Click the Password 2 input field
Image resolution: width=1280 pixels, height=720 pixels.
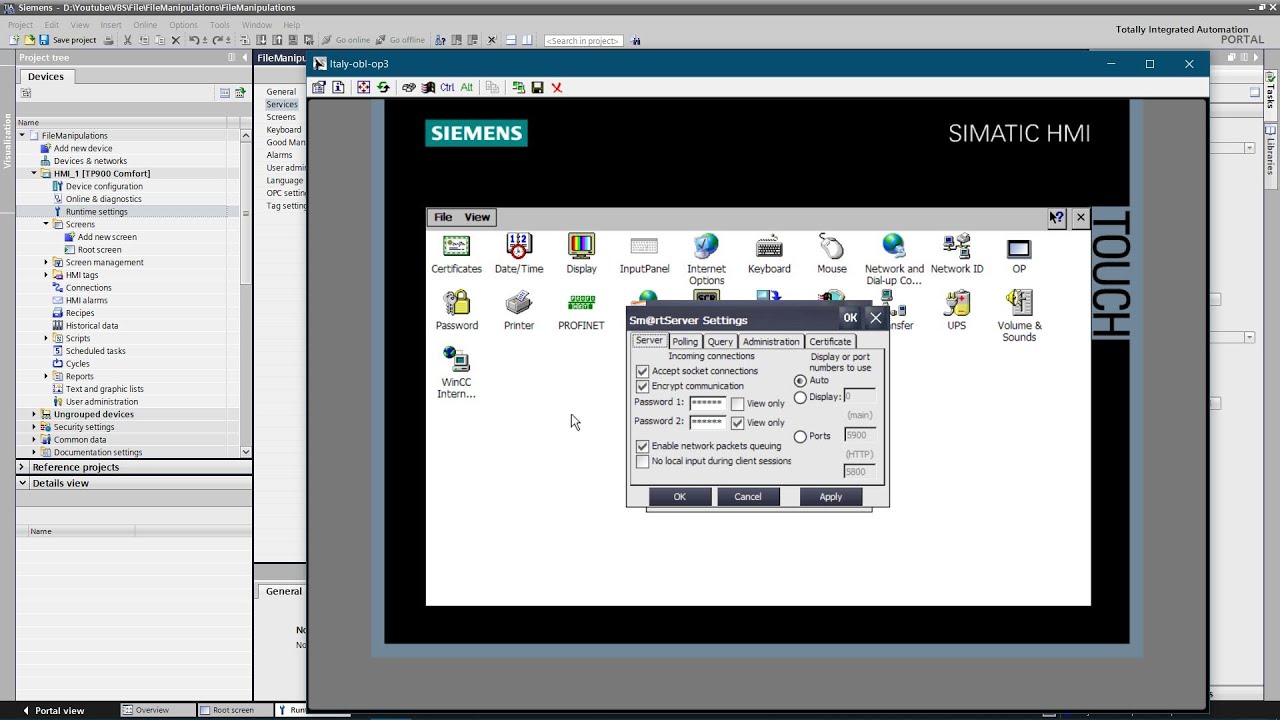click(x=707, y=422)
